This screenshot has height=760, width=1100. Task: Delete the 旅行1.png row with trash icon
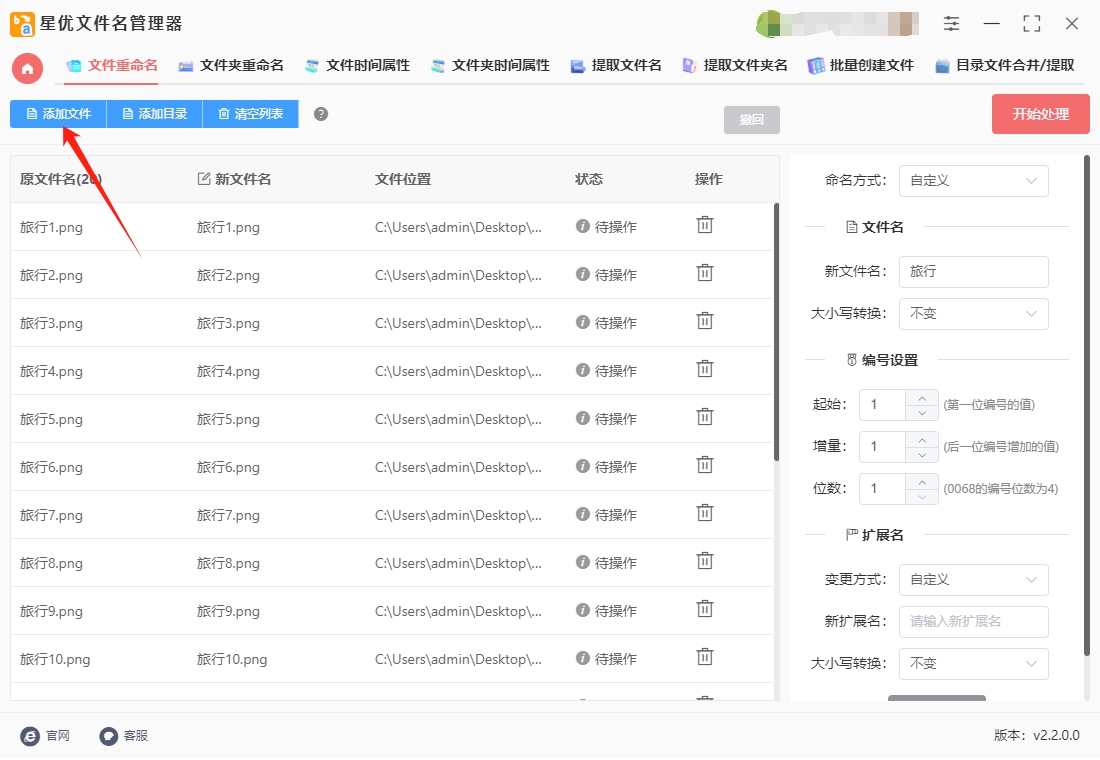pos(705,225)
